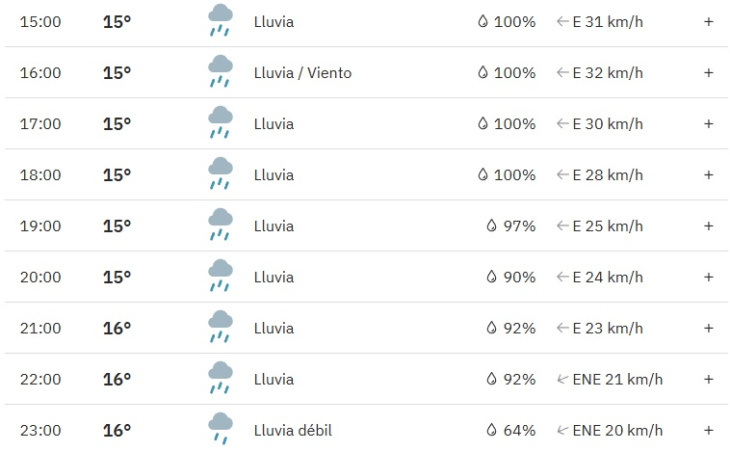Click the raindrop icon beside 97%
Screen dimensions: 730x451
pos(492,226)
